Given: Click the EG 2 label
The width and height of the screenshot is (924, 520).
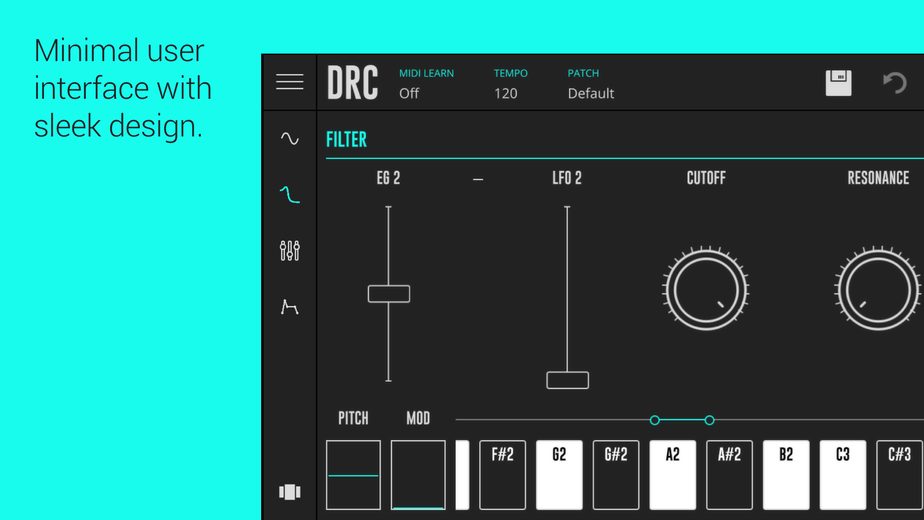Looking at the screenshot, I should (388, 178).
